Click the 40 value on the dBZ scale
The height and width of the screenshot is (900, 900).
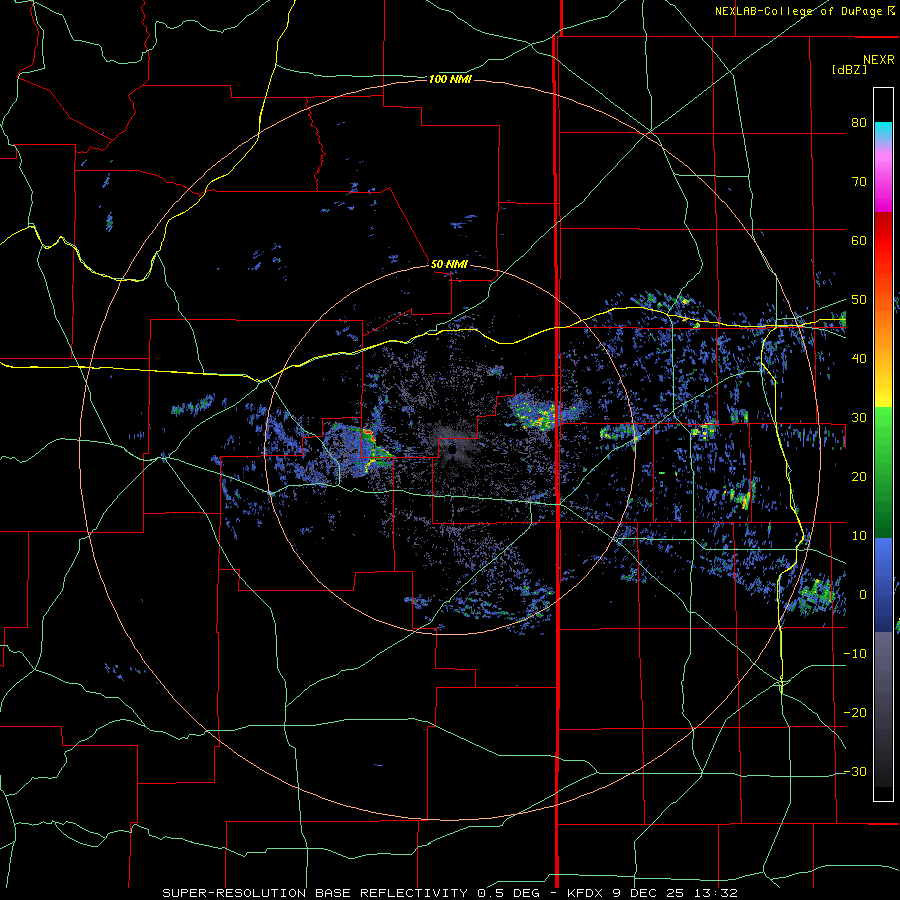859,359
